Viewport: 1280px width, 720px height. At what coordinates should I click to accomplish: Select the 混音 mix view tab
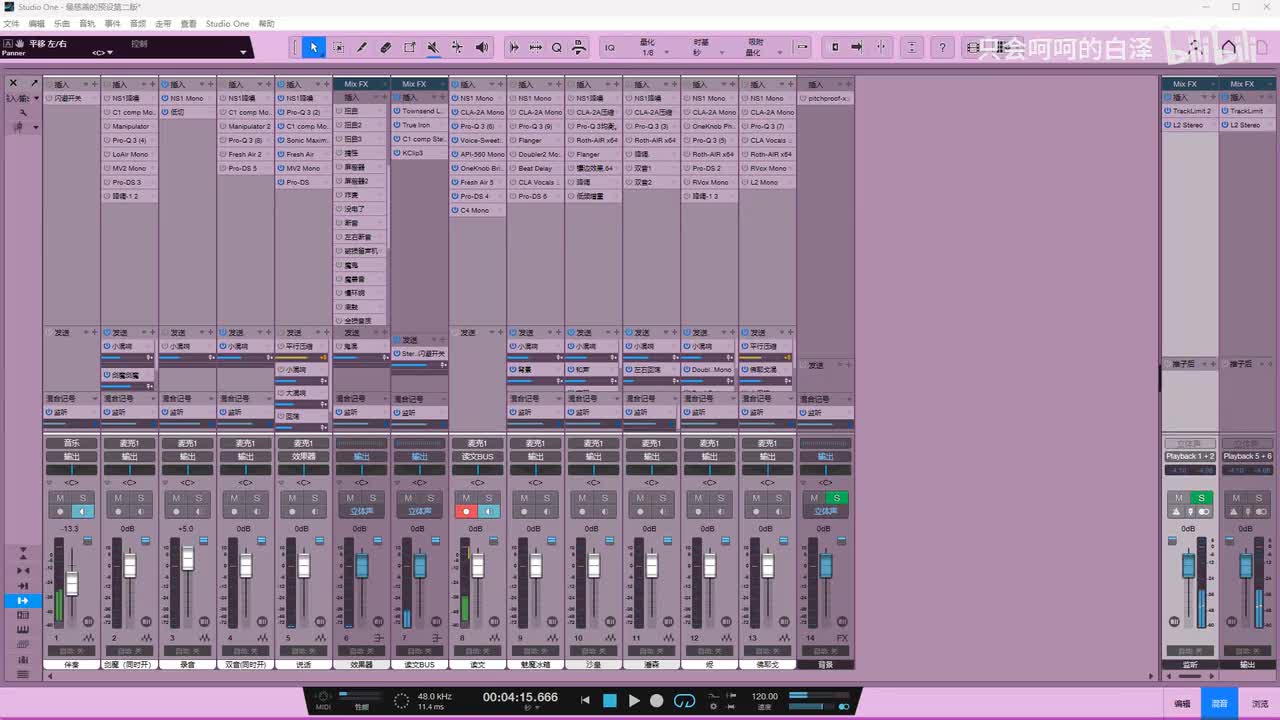click(1220, 704)
